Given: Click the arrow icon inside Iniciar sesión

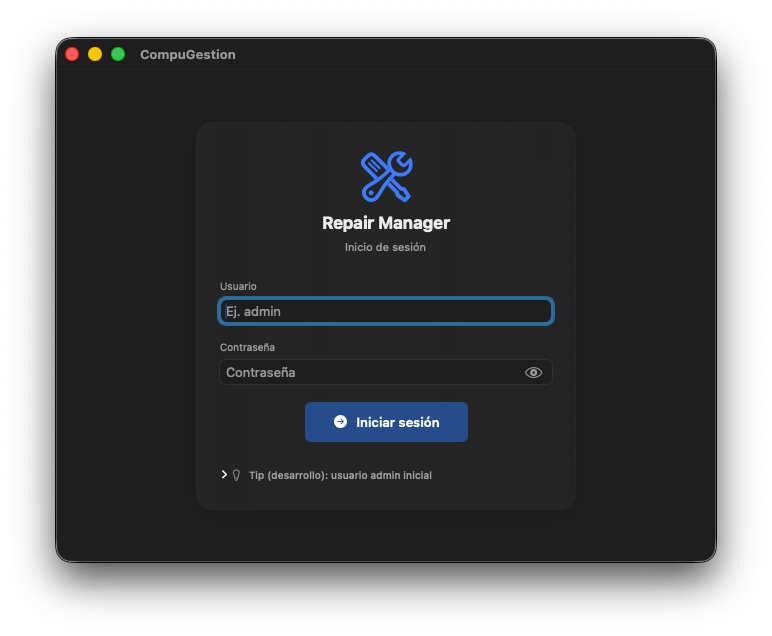Looking at the screenshot, I should 340,422.
